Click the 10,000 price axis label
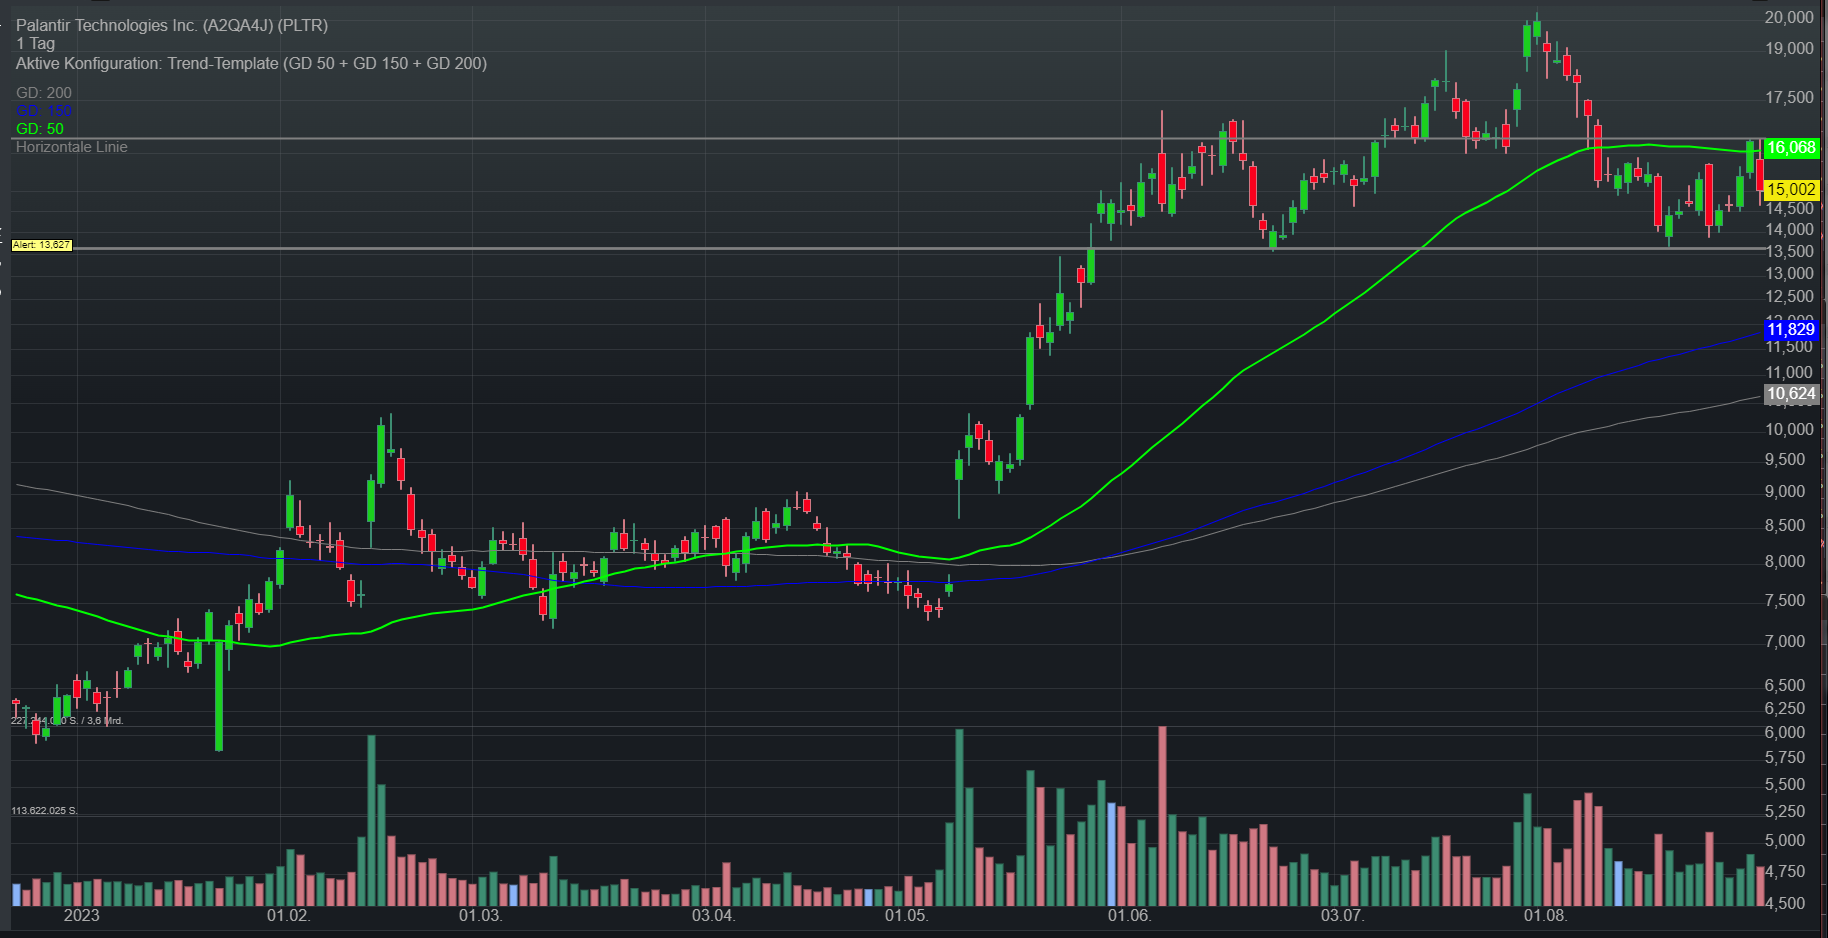Viewport: 1828px width, 938px height. tap(1789, 429)
